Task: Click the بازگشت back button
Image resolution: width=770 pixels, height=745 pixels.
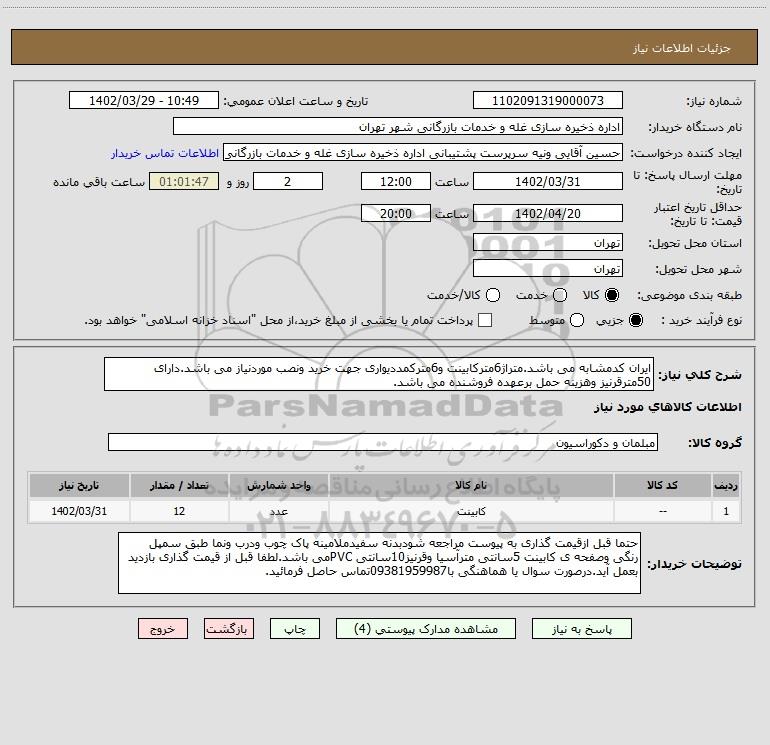Action: point(229,629)
